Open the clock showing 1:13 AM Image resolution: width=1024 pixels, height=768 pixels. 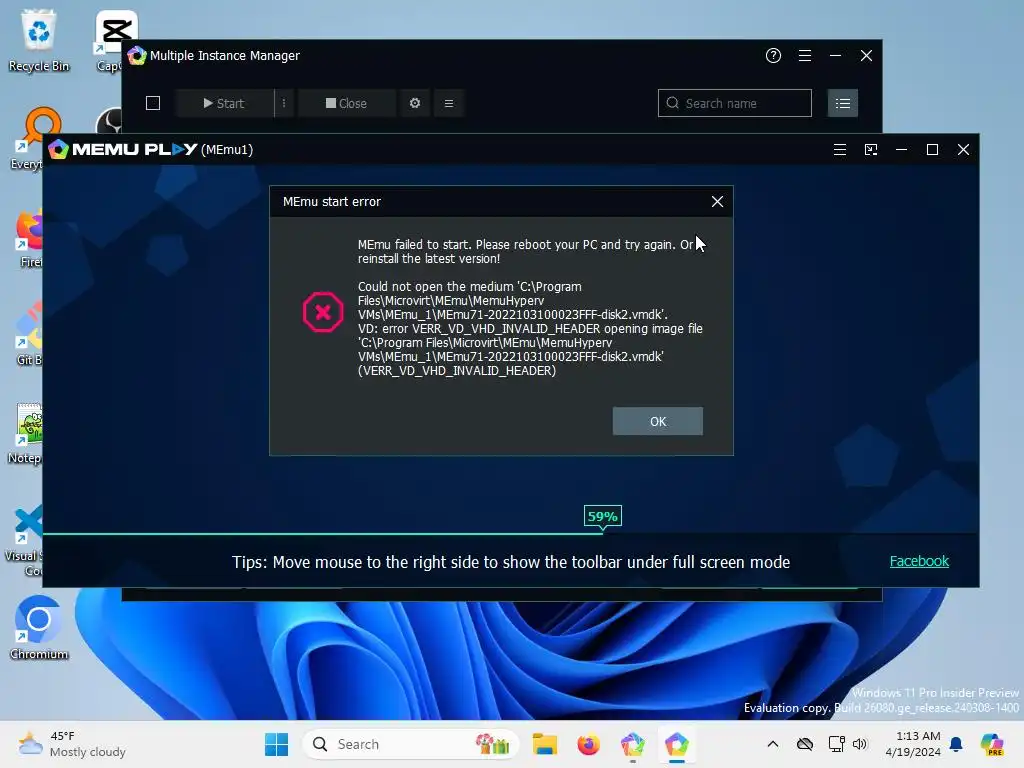(913, 744)
